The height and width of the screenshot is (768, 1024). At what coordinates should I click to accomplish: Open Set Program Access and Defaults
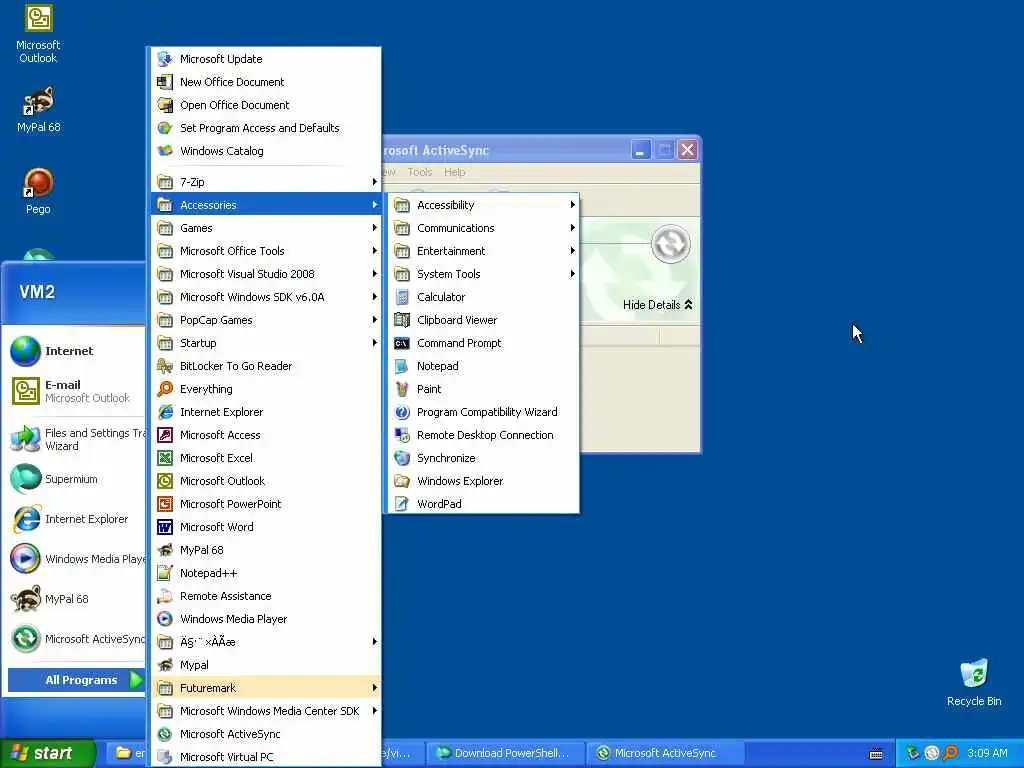tap(266, 128)
